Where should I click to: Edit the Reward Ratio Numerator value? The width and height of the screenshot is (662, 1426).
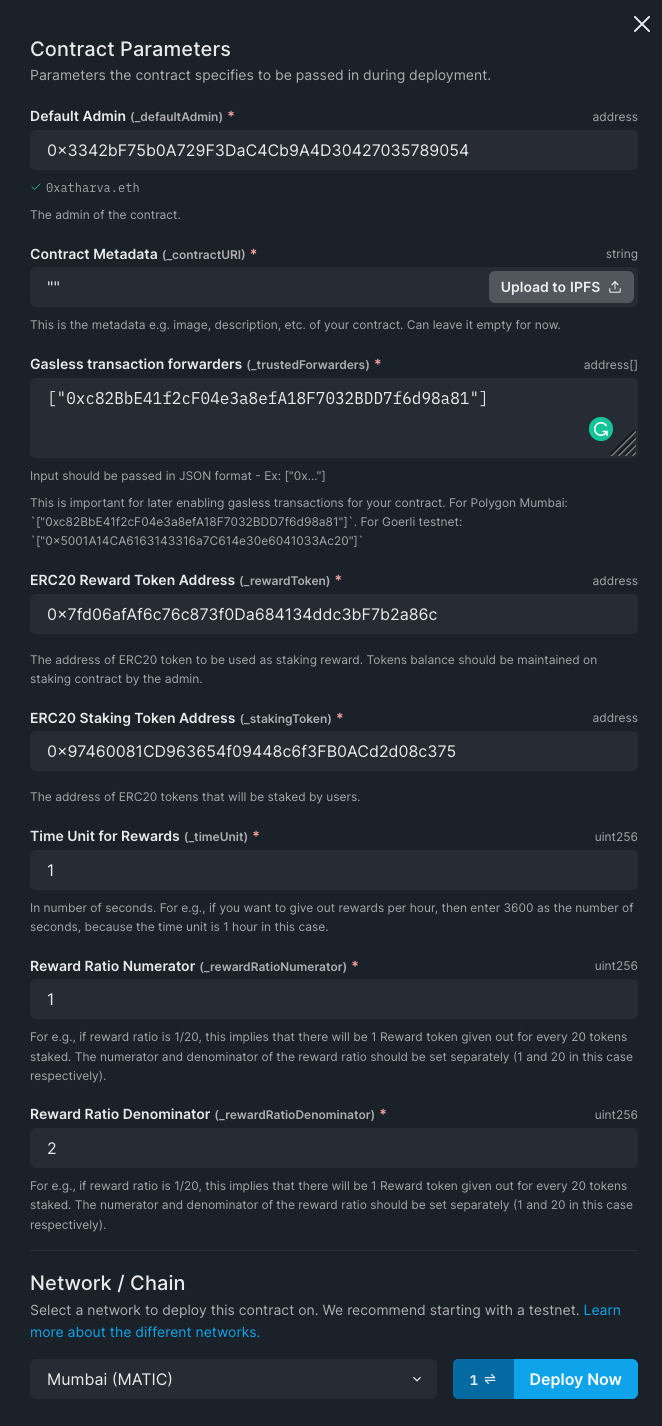tap(333, 999)
